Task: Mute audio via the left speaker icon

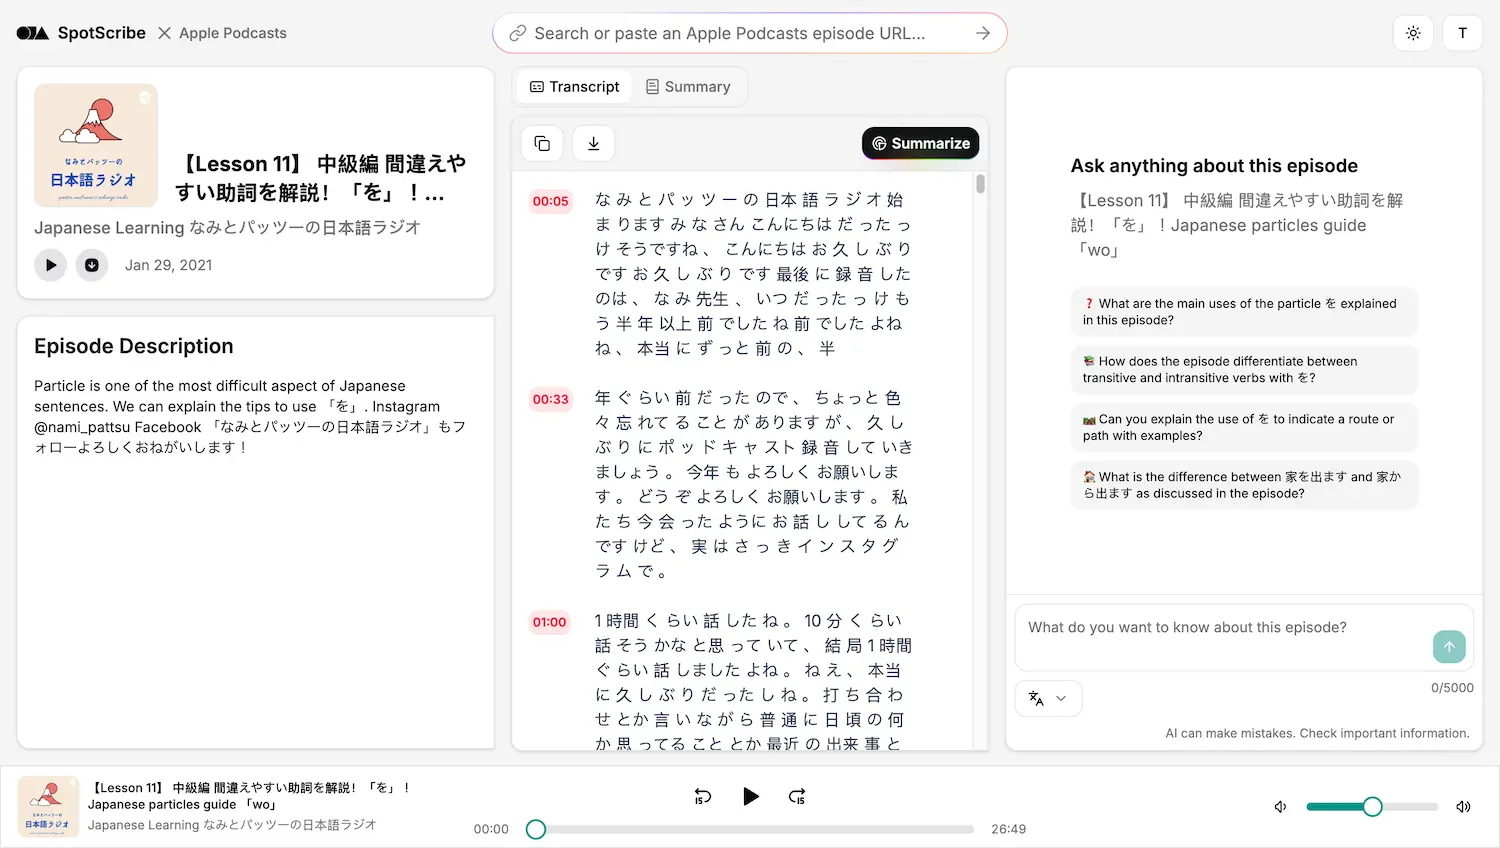Action: pos(1280,806)
